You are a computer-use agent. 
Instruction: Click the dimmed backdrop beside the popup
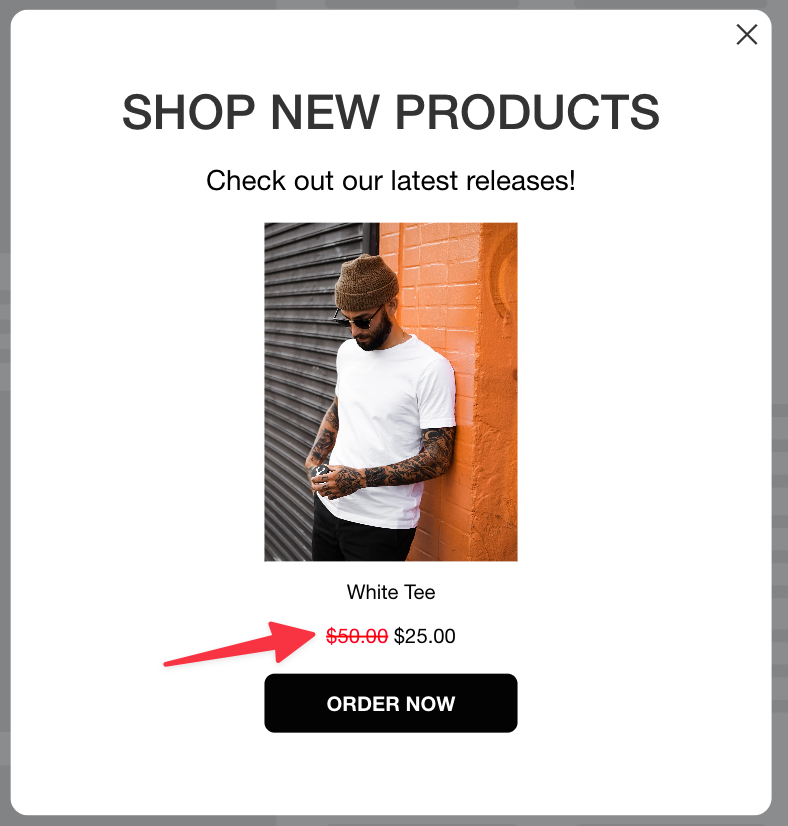4,413
